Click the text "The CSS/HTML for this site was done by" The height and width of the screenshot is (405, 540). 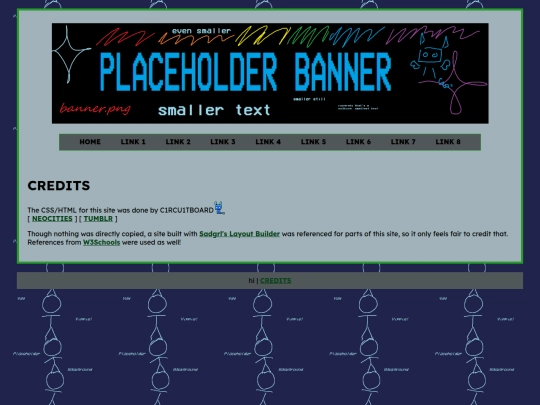[93, 210]
